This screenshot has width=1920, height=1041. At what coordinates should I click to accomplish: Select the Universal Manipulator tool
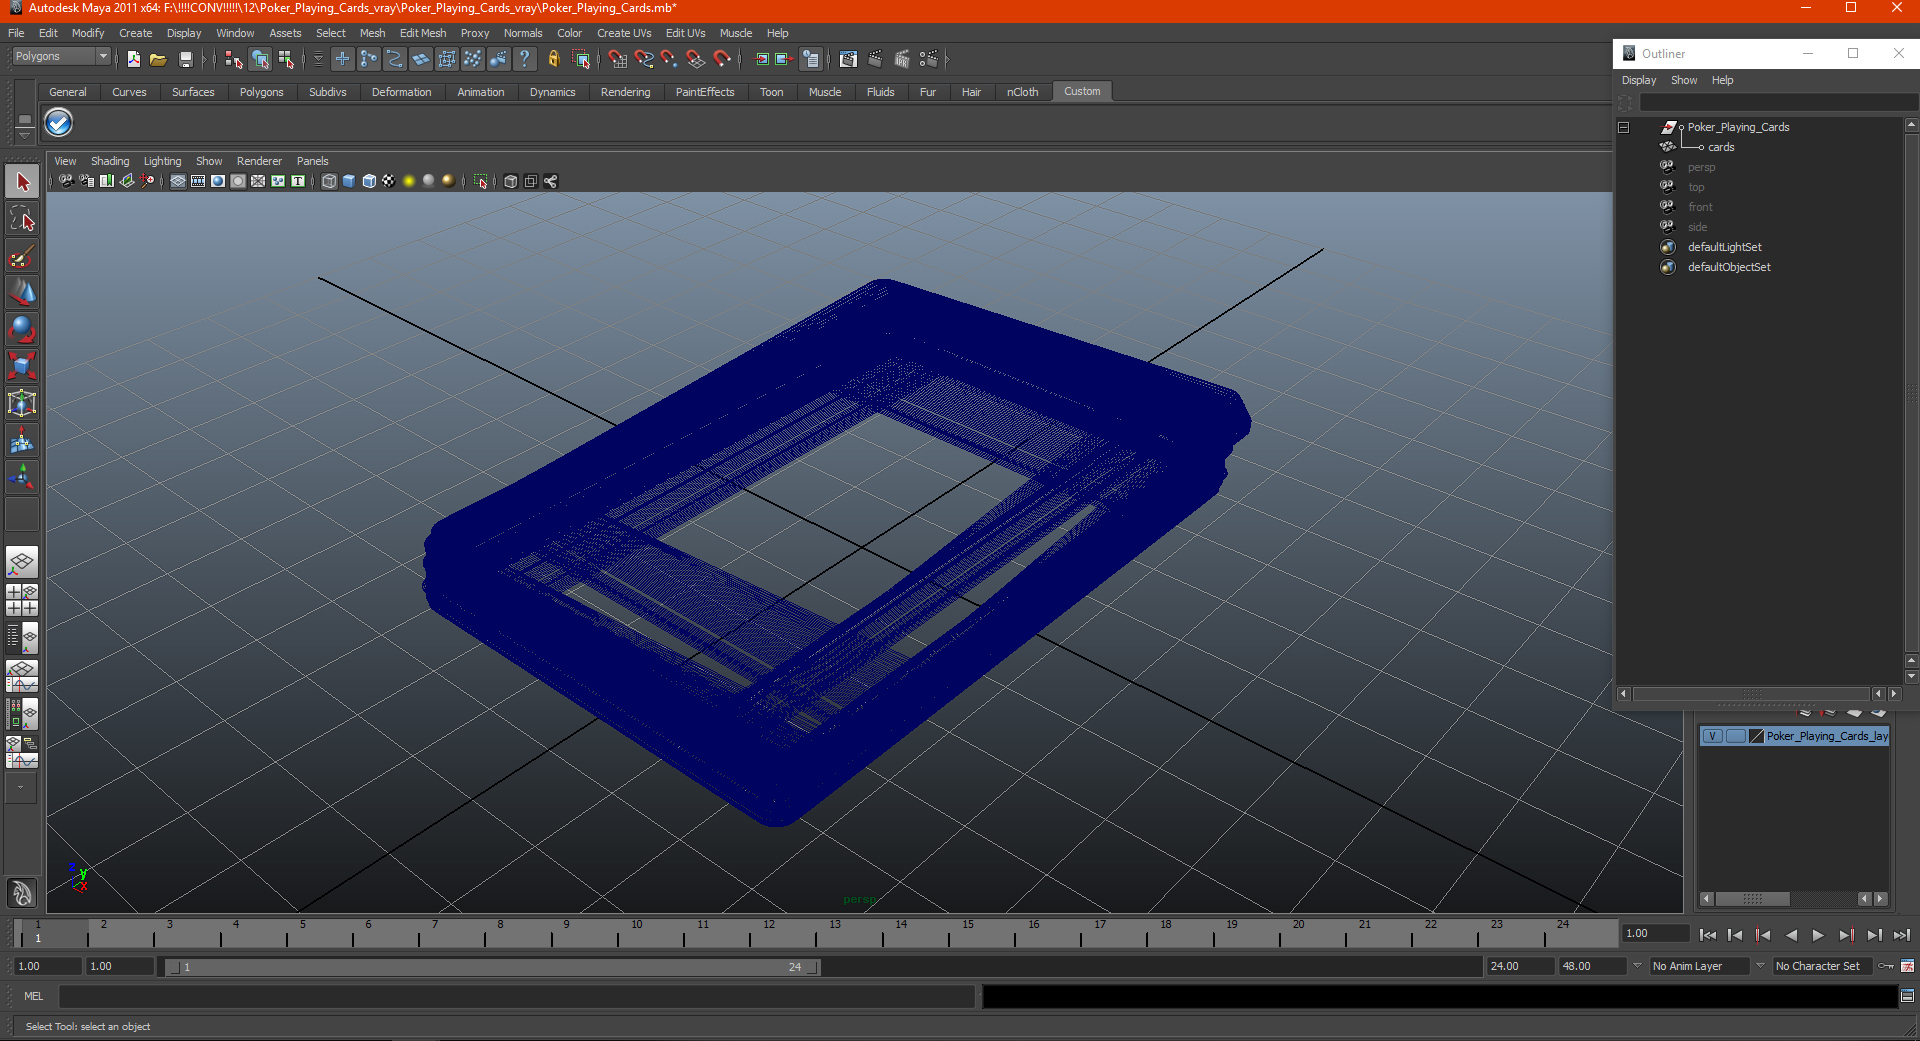(22, 403)
